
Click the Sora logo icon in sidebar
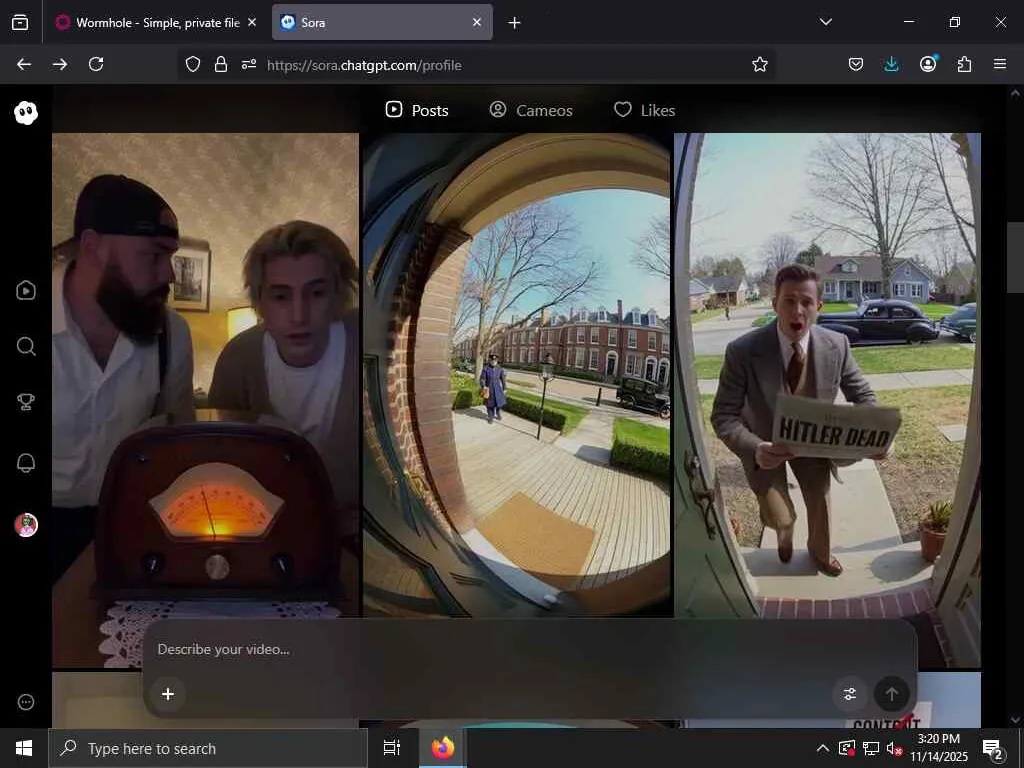[x=26, y=113]
